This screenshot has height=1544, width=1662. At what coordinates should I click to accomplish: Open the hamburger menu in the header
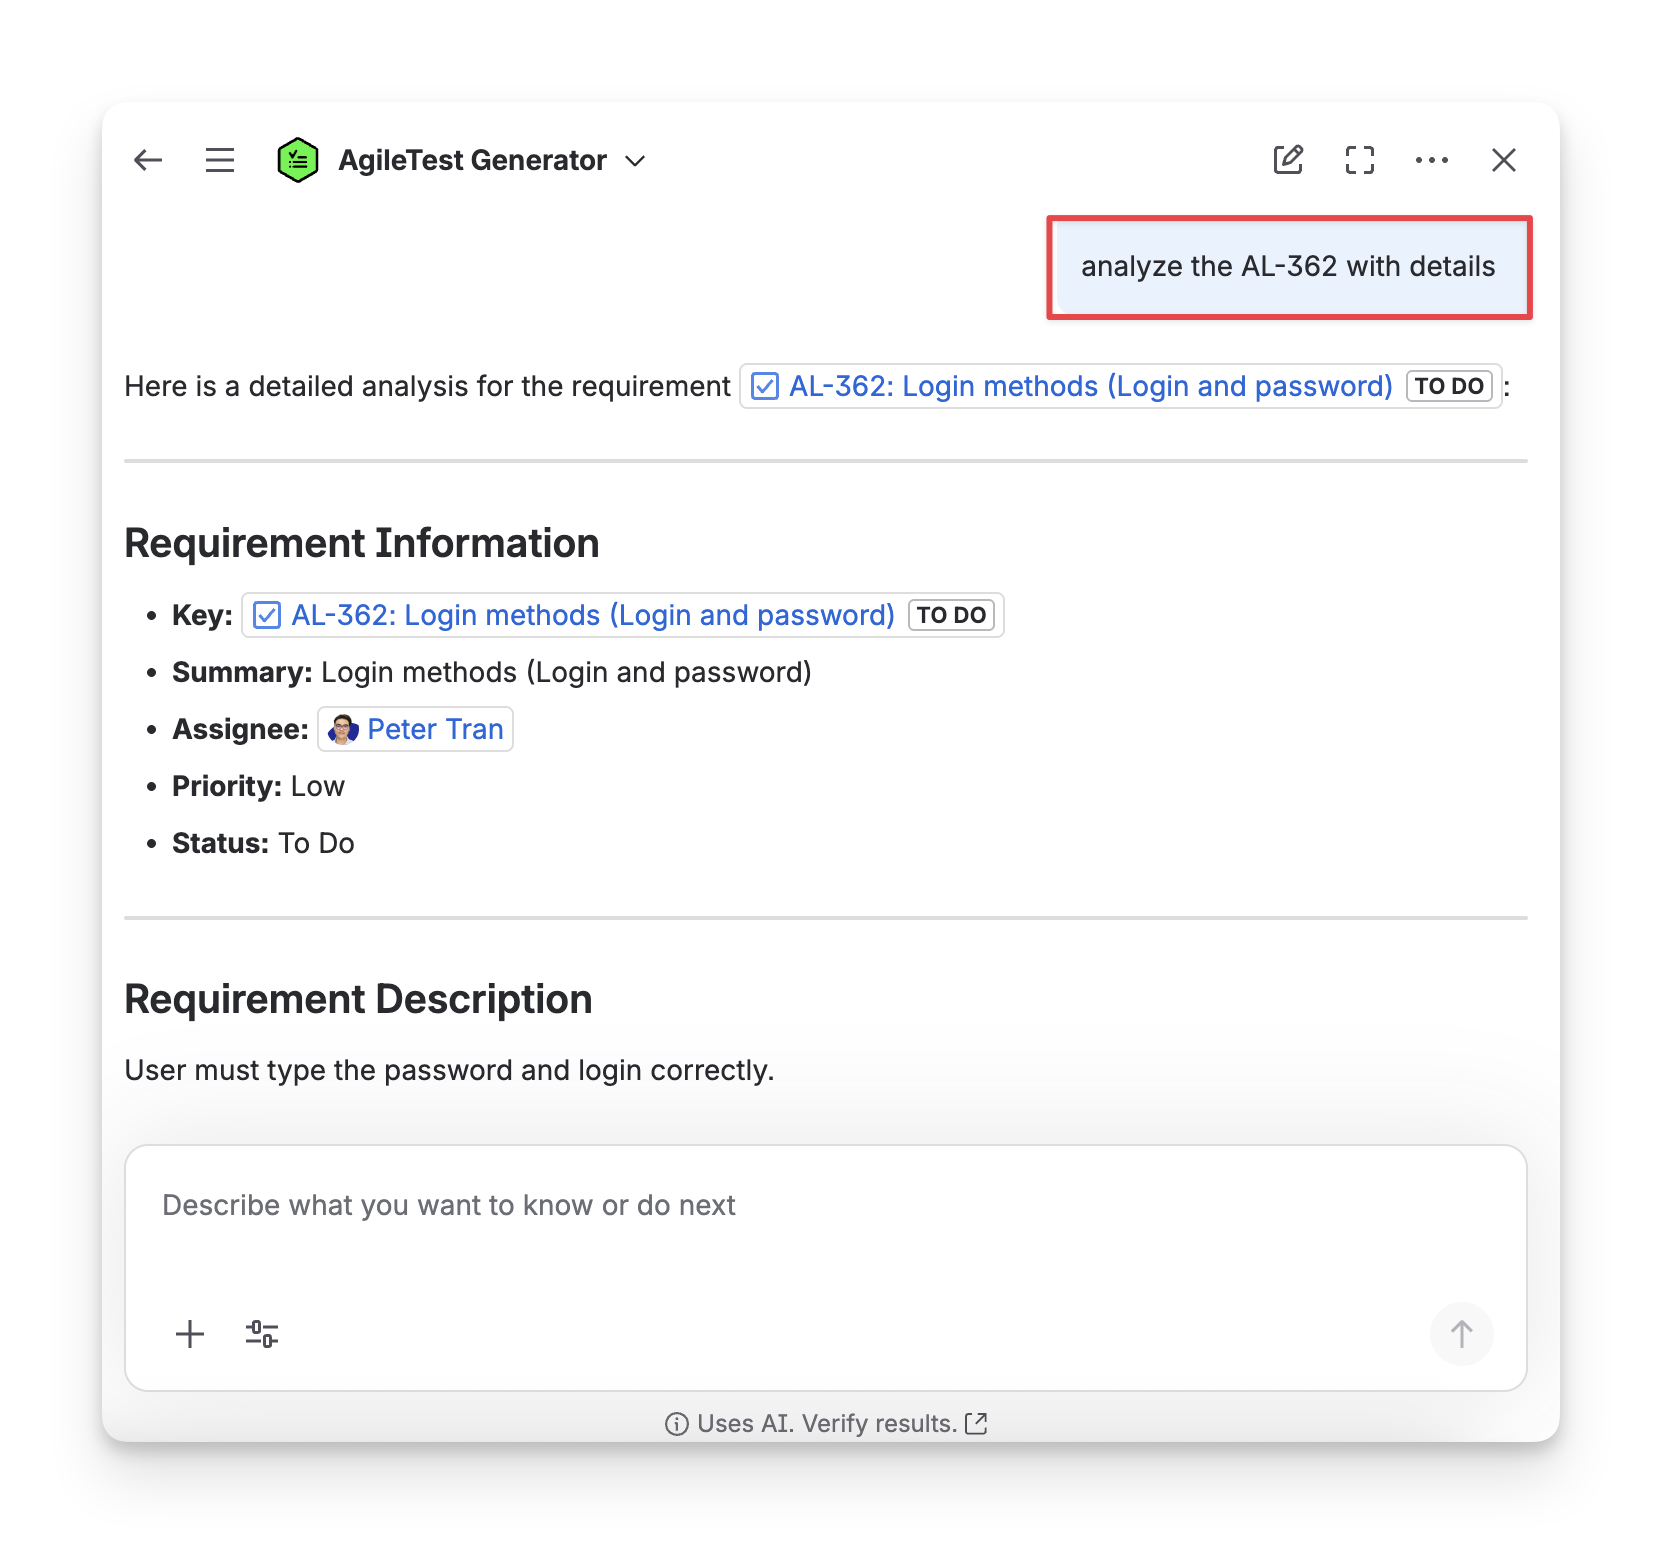pos(220,160)
